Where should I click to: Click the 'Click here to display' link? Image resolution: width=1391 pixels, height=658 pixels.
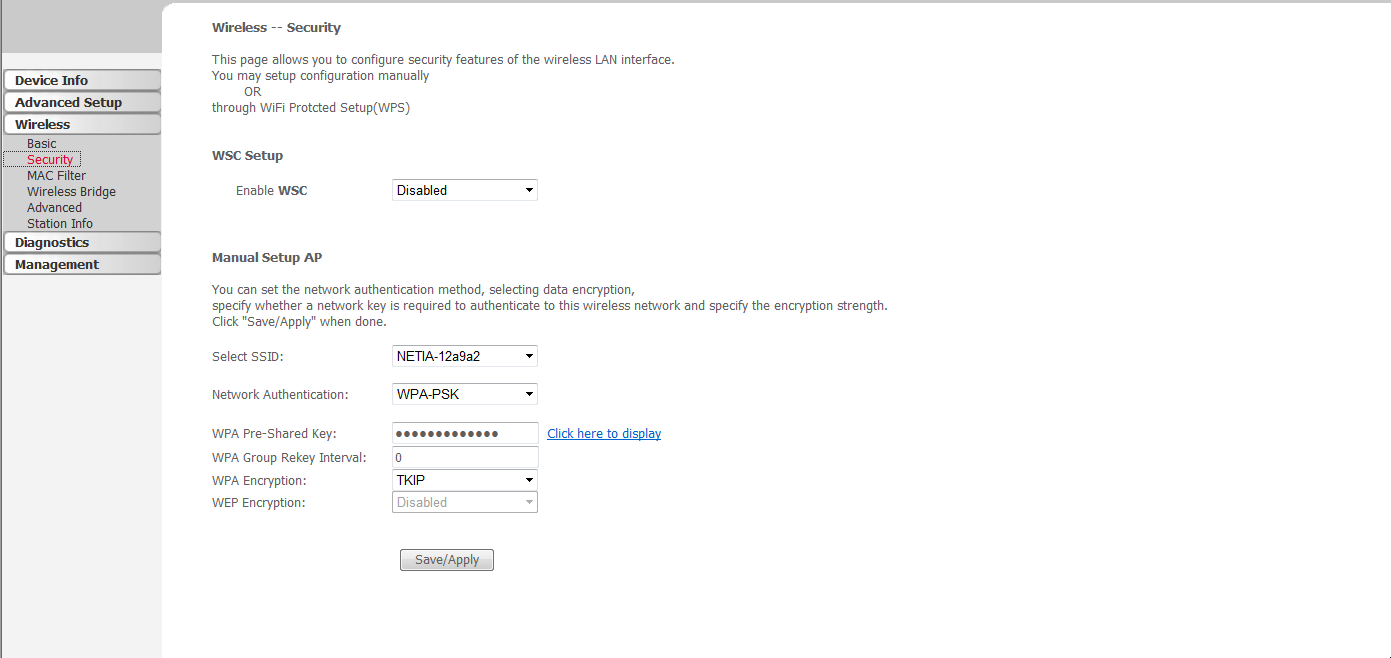(604, 434)
